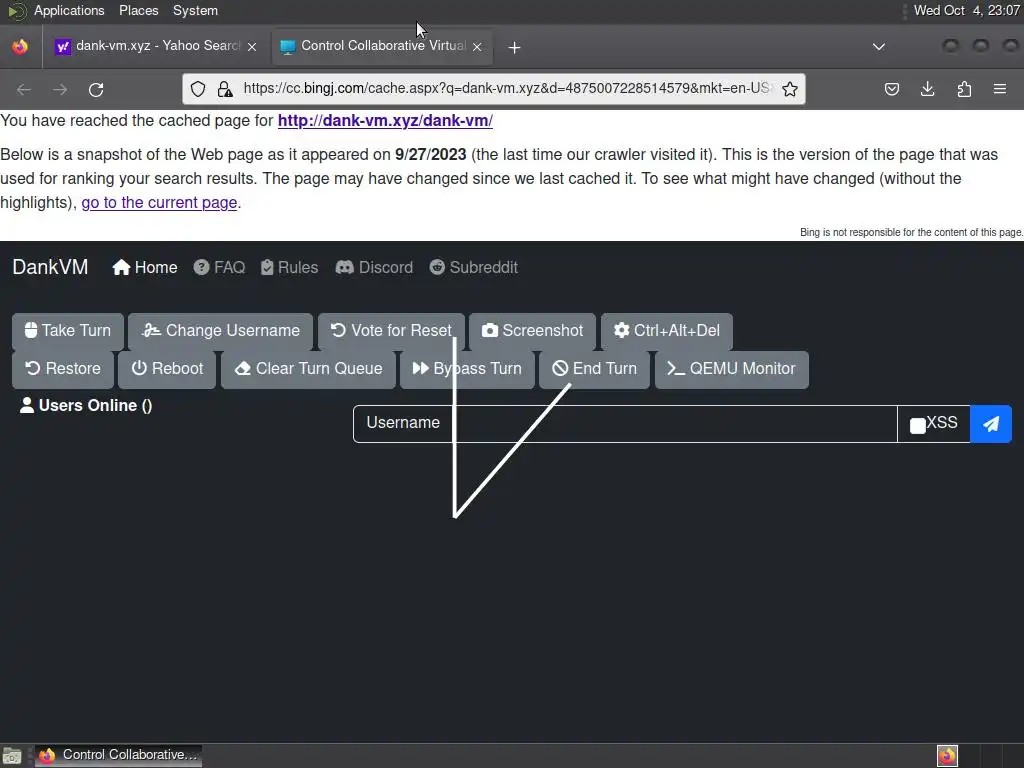Click the padlock site info icon
The image size is (1024, 768).
pos(225,89)
